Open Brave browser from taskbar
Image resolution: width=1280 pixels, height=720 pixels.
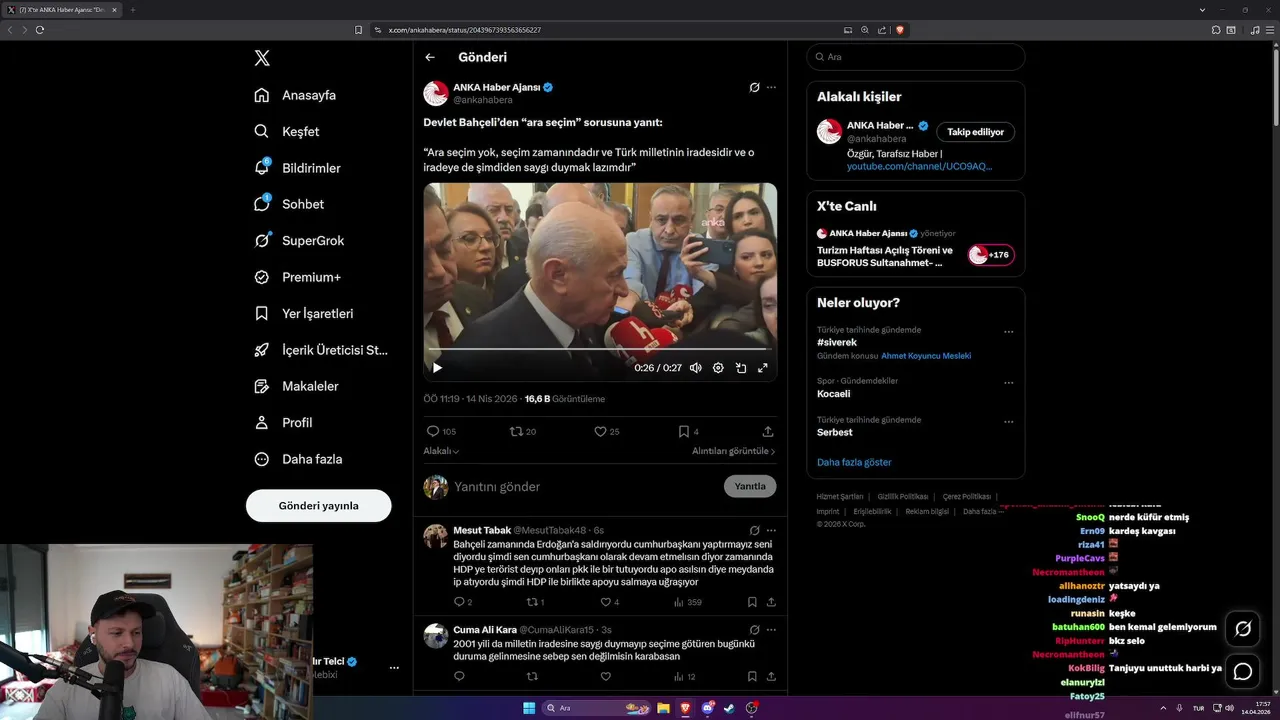tap(685, 708)
